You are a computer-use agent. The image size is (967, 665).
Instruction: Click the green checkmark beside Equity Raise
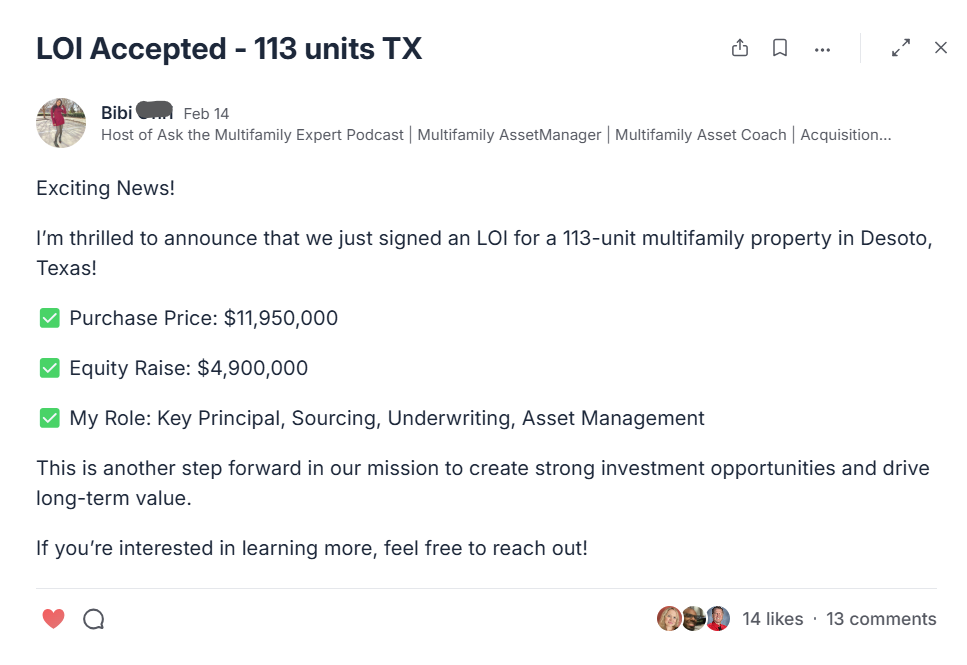coord(49,368)
